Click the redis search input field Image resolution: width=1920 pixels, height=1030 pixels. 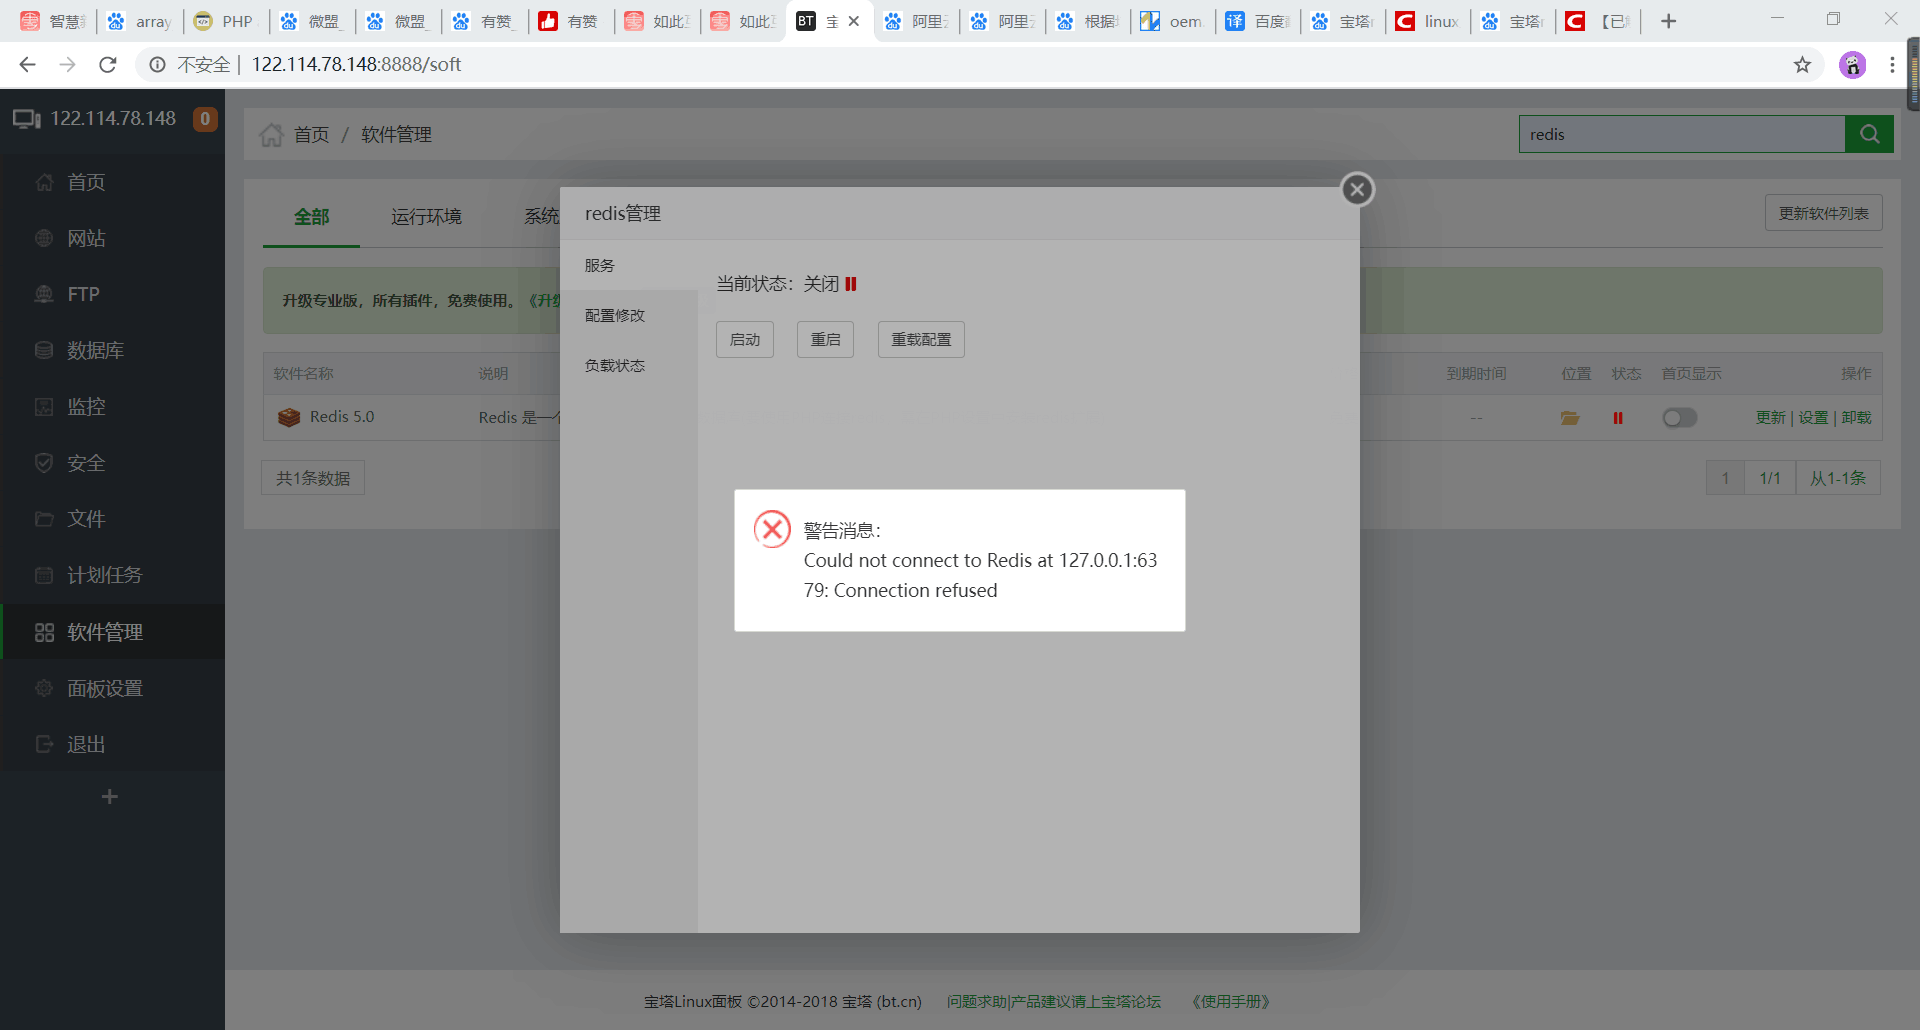click(1681, 134)
